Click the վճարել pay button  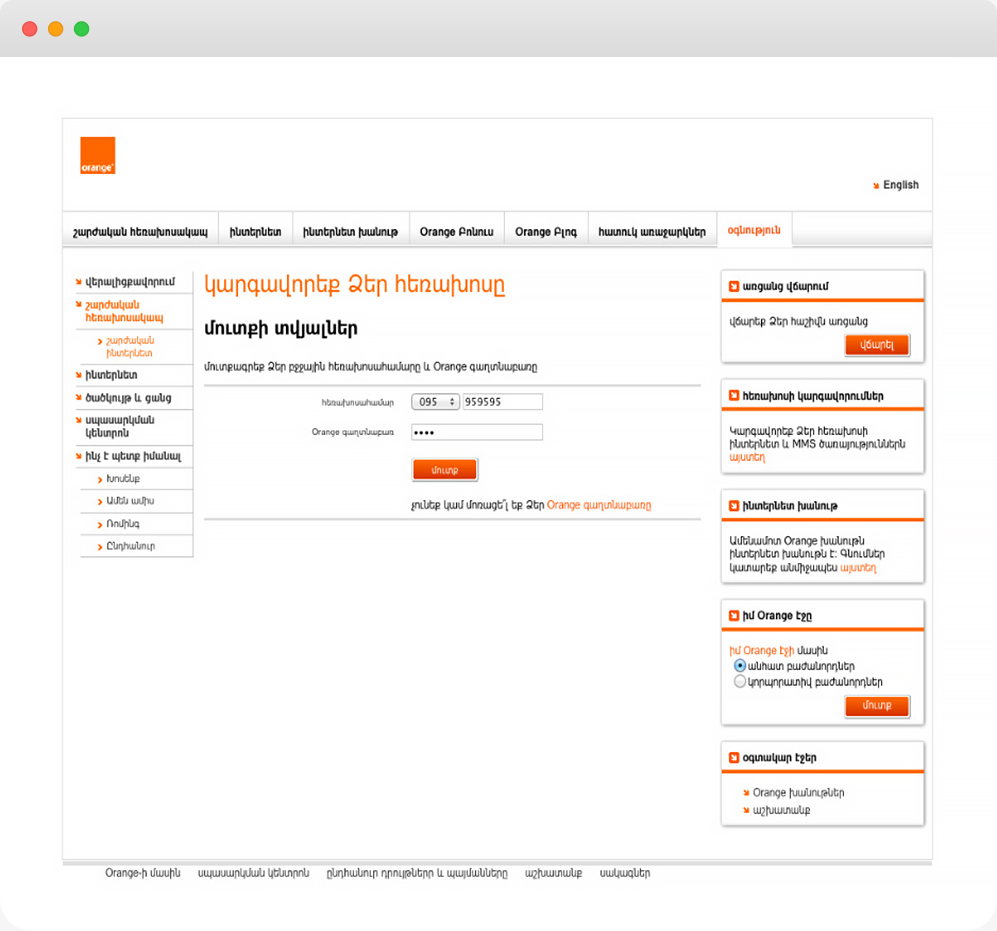(x=877, y=345)
